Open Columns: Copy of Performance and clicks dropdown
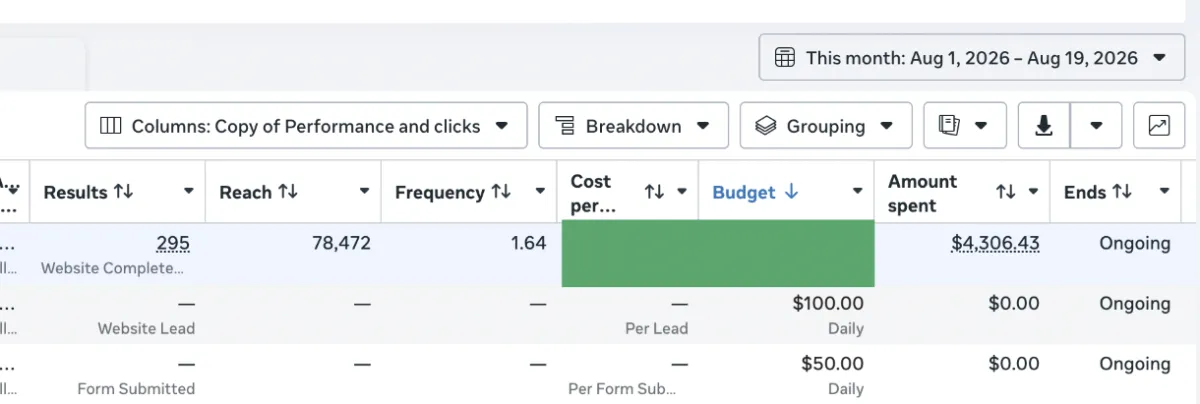 tap(306, 126)
